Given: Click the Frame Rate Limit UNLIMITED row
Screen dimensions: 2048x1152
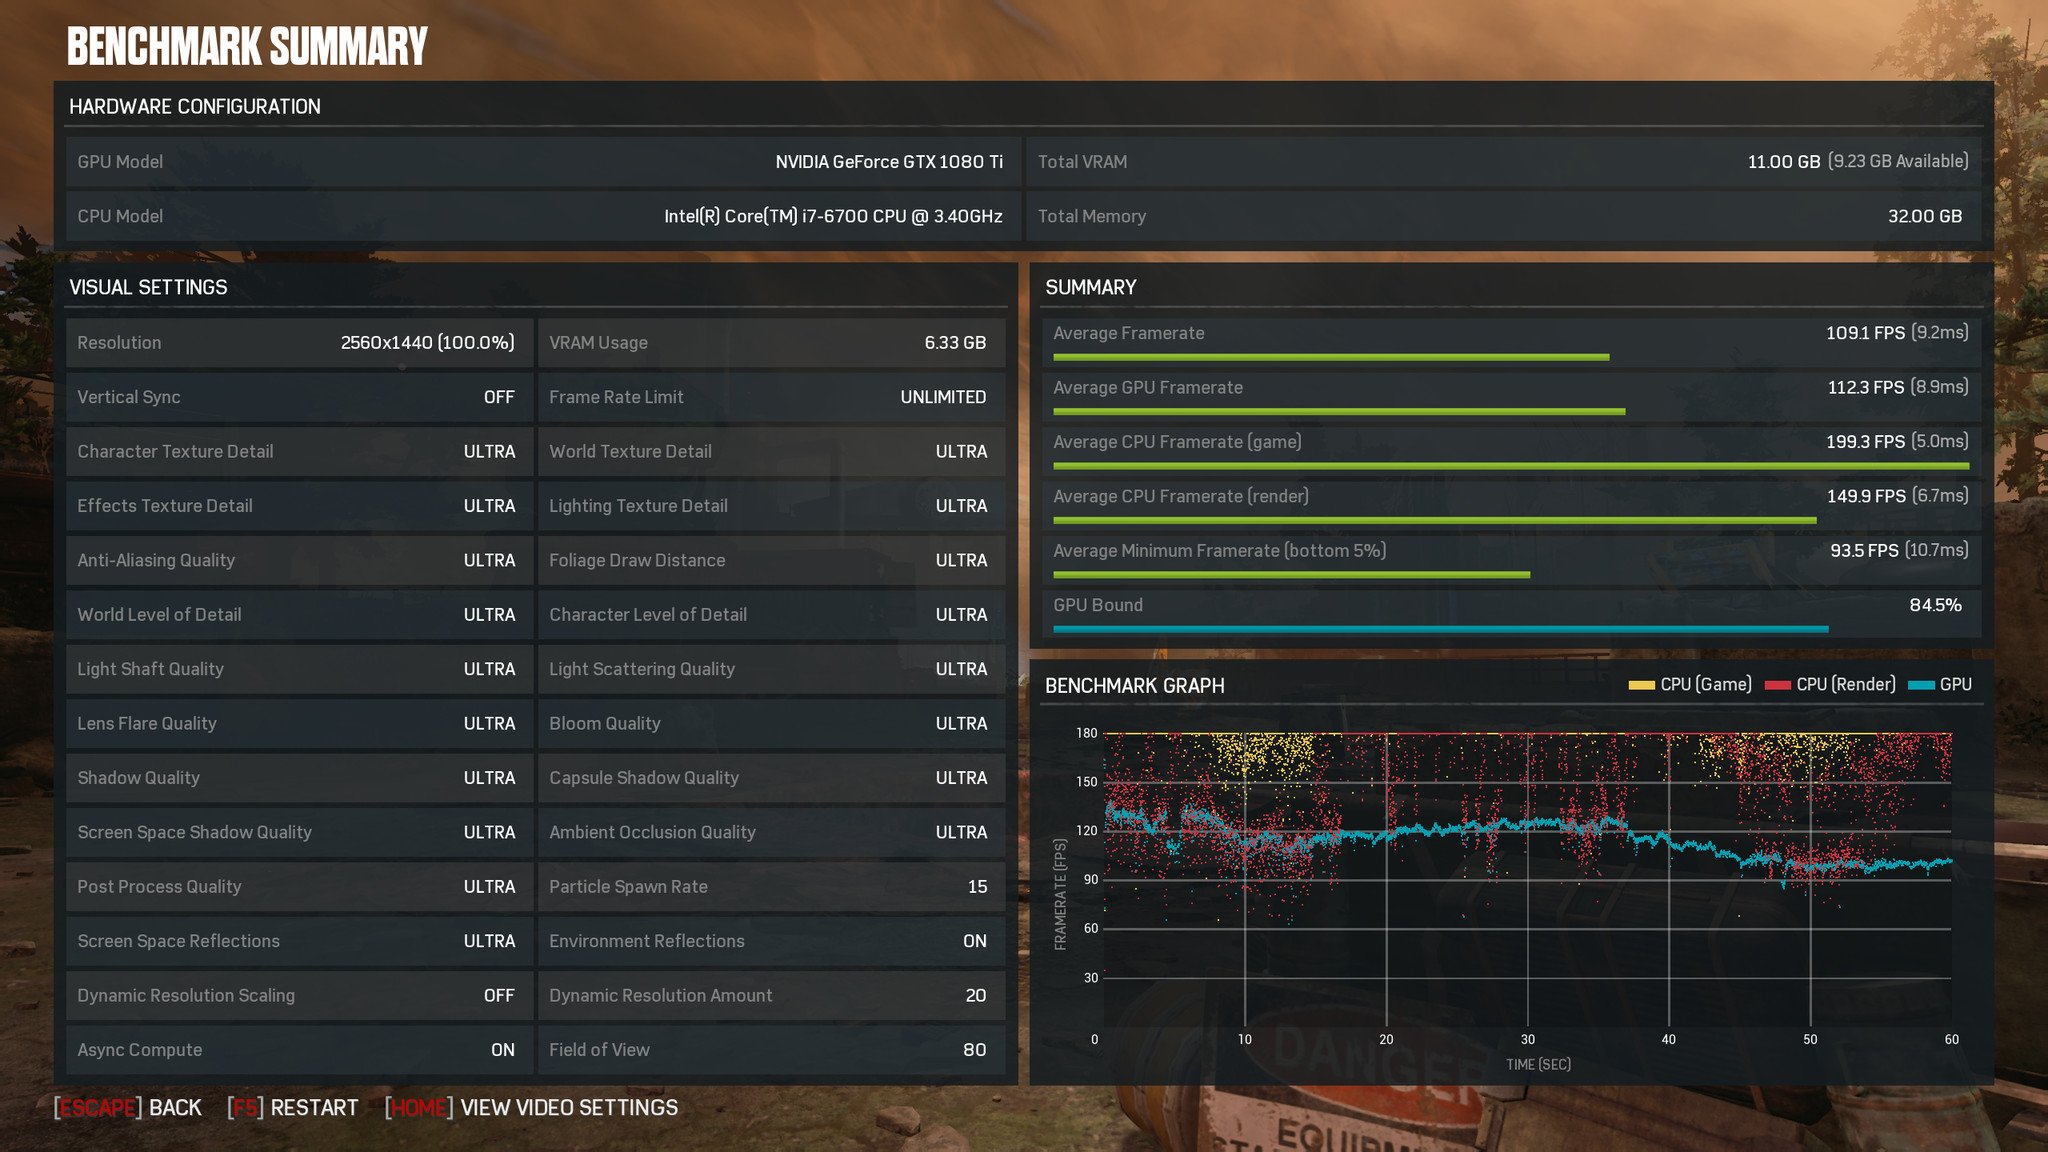Looking at the screenshot, I should (768, 397).
